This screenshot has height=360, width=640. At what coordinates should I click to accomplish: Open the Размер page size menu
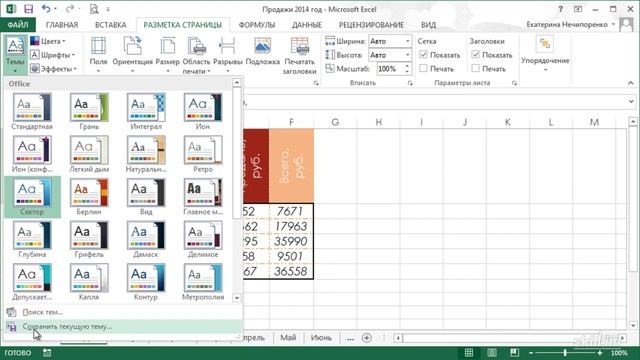tap(167, 55)
